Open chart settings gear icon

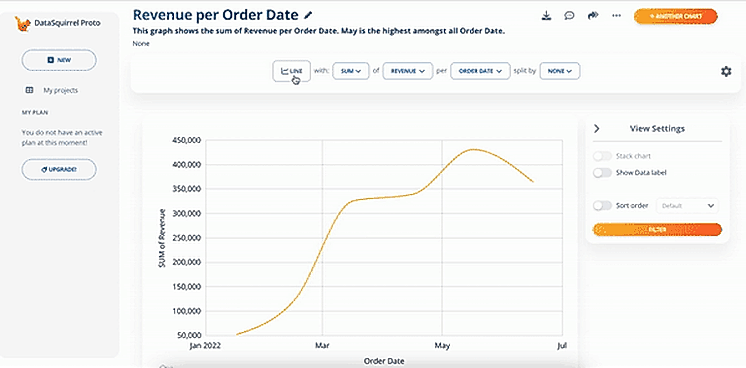[x=726, y=71]
